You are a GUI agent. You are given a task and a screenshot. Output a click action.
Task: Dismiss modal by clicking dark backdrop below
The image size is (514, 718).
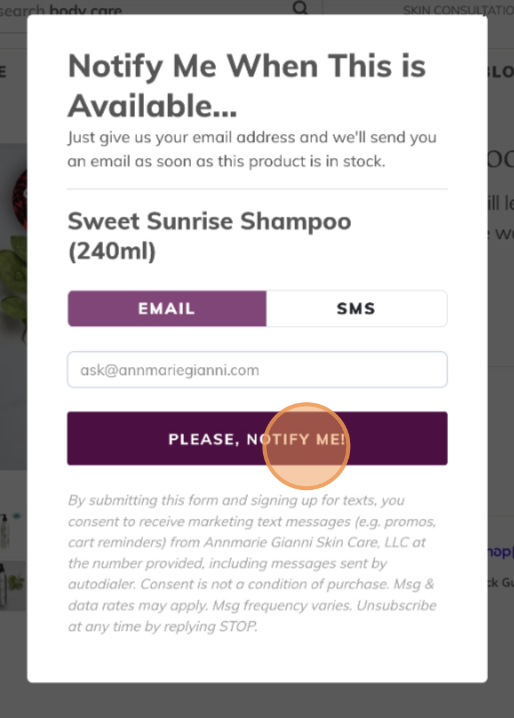tap(257, 701)
